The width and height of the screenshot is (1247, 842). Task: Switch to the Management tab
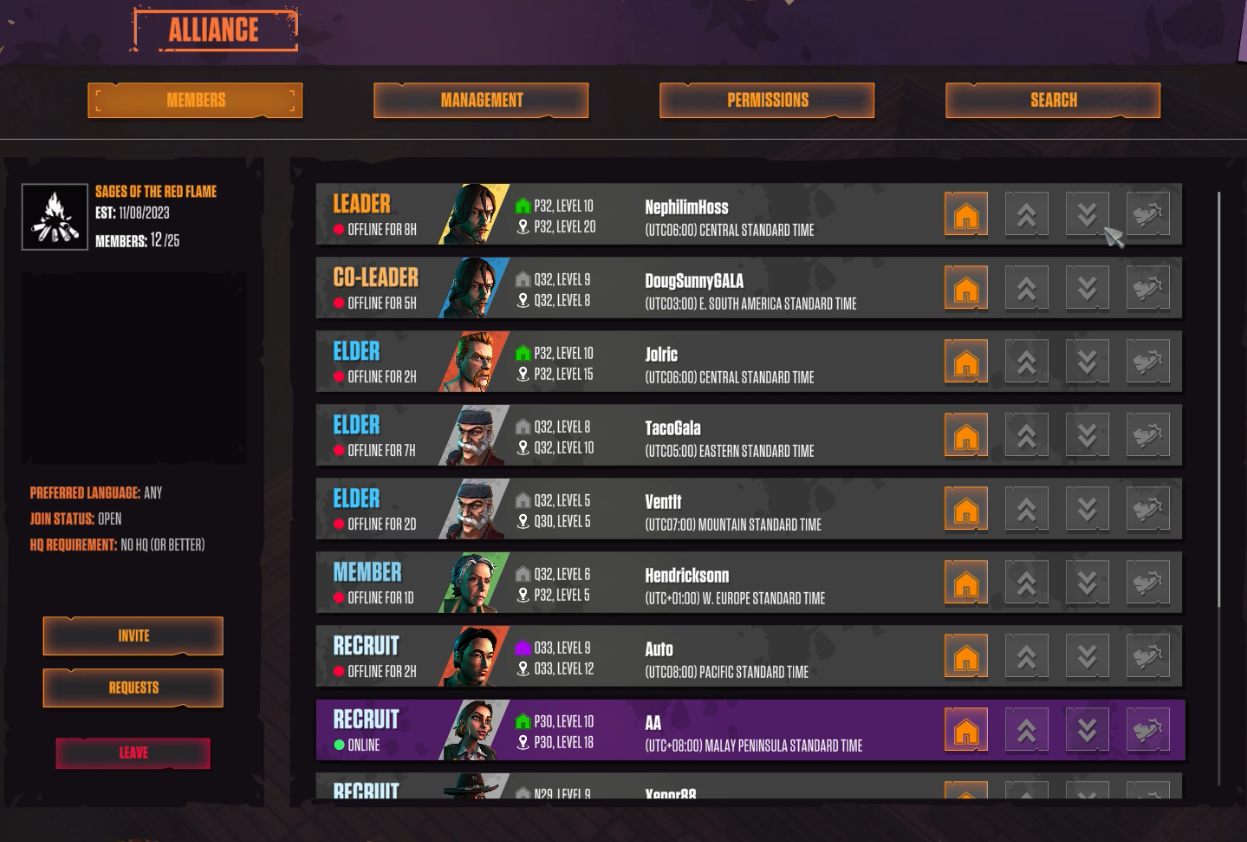(x=481, y=100)
